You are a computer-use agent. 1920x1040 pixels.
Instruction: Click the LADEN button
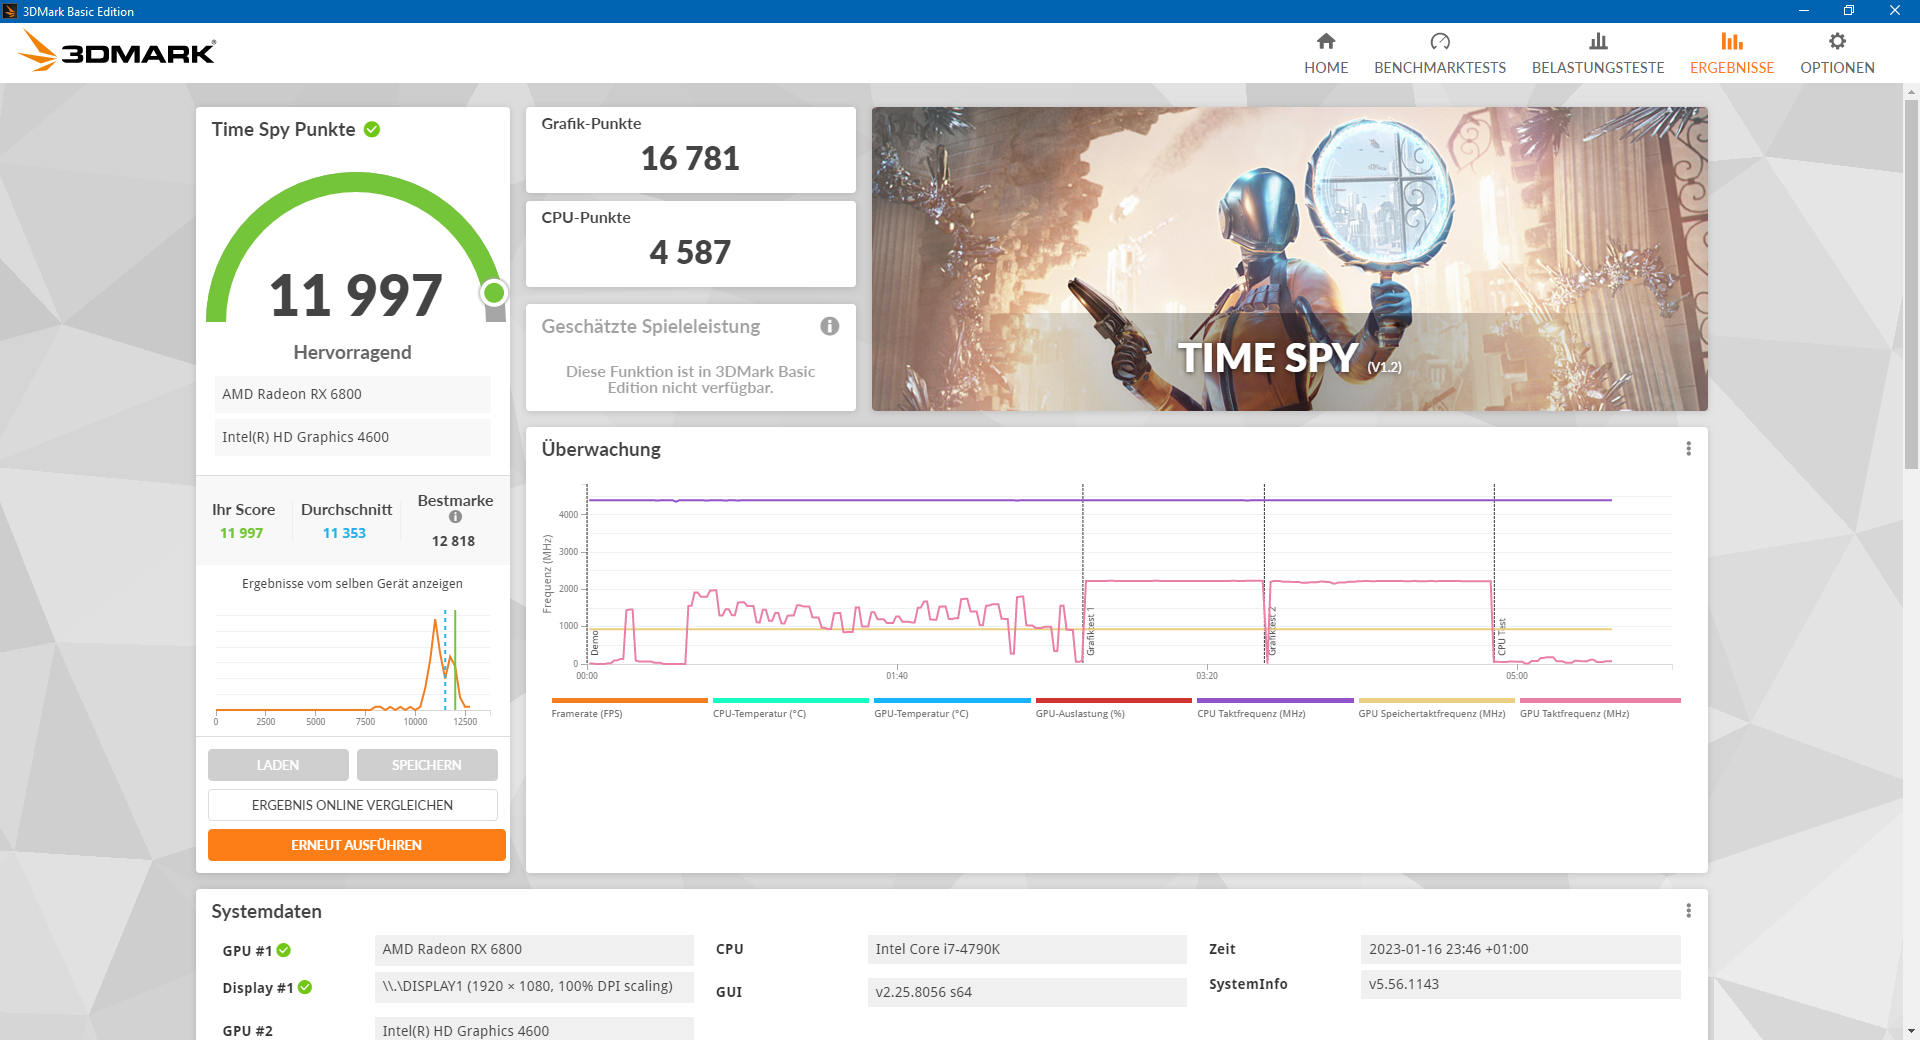pos(278,765)
